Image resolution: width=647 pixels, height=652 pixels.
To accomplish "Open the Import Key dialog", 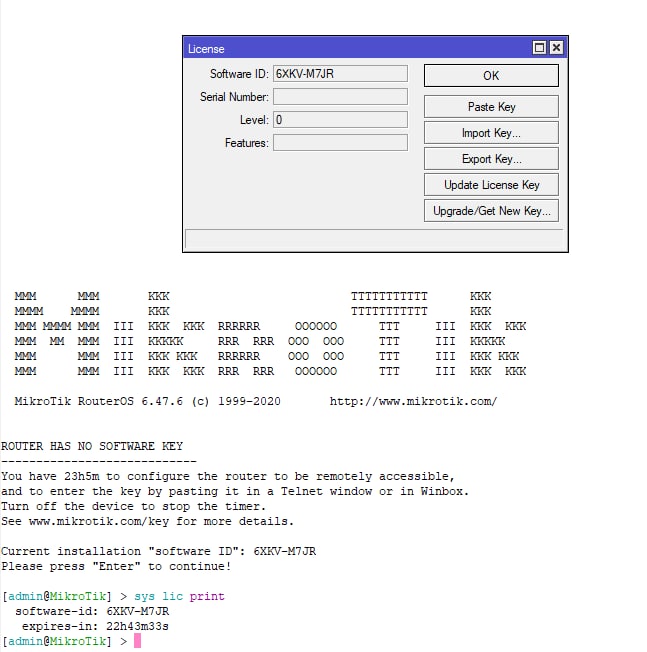I will [x=491, y=133].
